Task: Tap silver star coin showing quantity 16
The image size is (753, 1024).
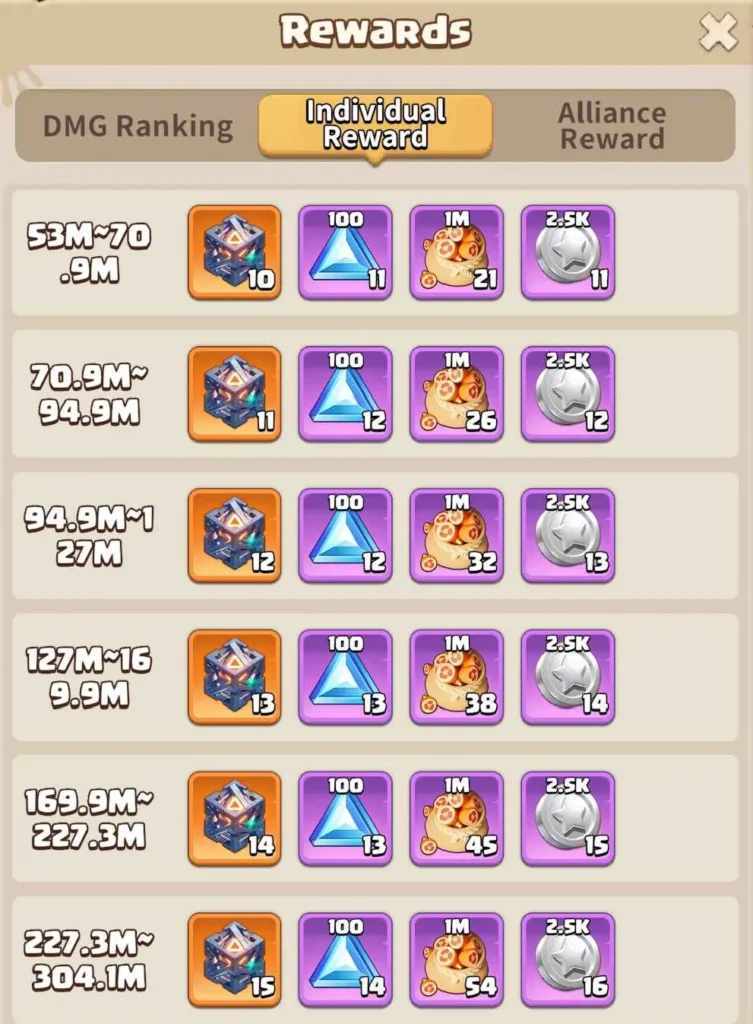Action: (x=568, y=960)
